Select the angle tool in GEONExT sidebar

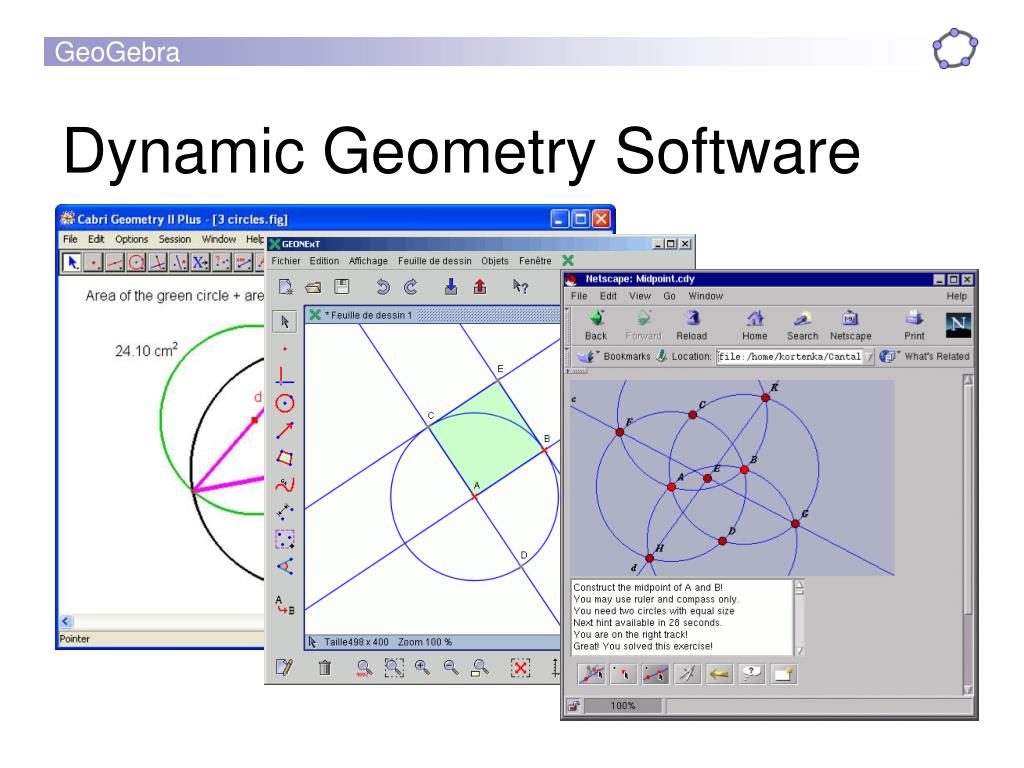click(285, 566)
